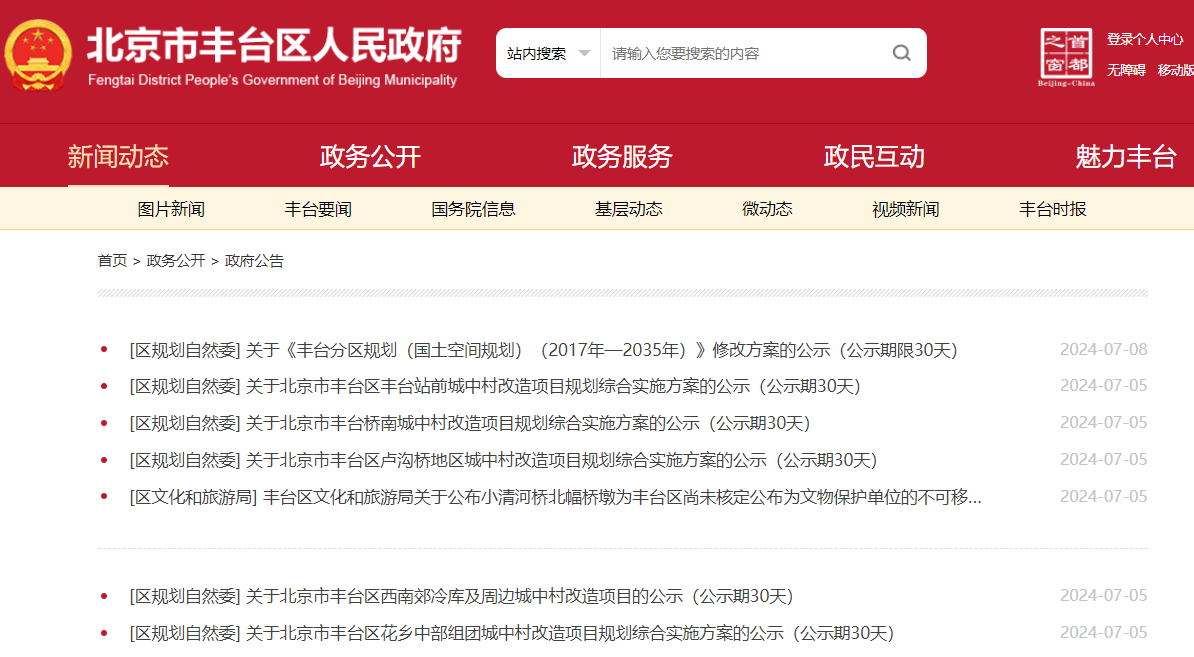This screenshot has height=657, width=1194.
Task: Click the date beside 卢沟桥地区 notice
Action: tap(1103, 460)
